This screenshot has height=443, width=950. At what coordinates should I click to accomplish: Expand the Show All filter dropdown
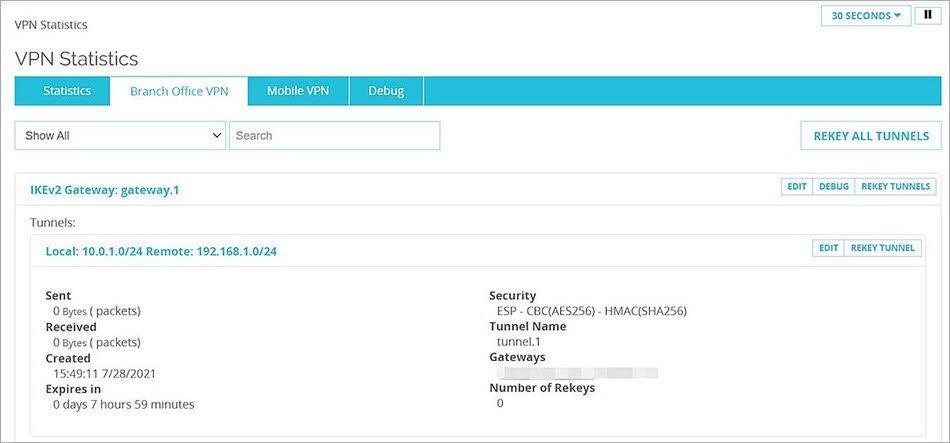(120, 136)
